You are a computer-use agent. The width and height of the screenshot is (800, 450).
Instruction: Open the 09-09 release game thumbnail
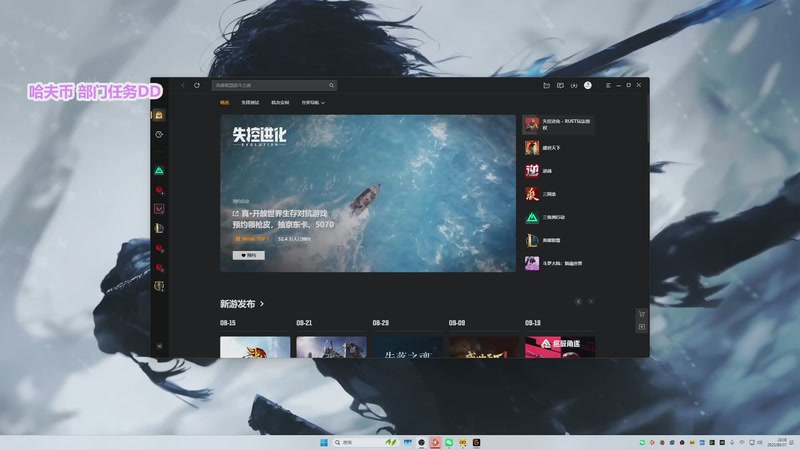tap(484, 347)
